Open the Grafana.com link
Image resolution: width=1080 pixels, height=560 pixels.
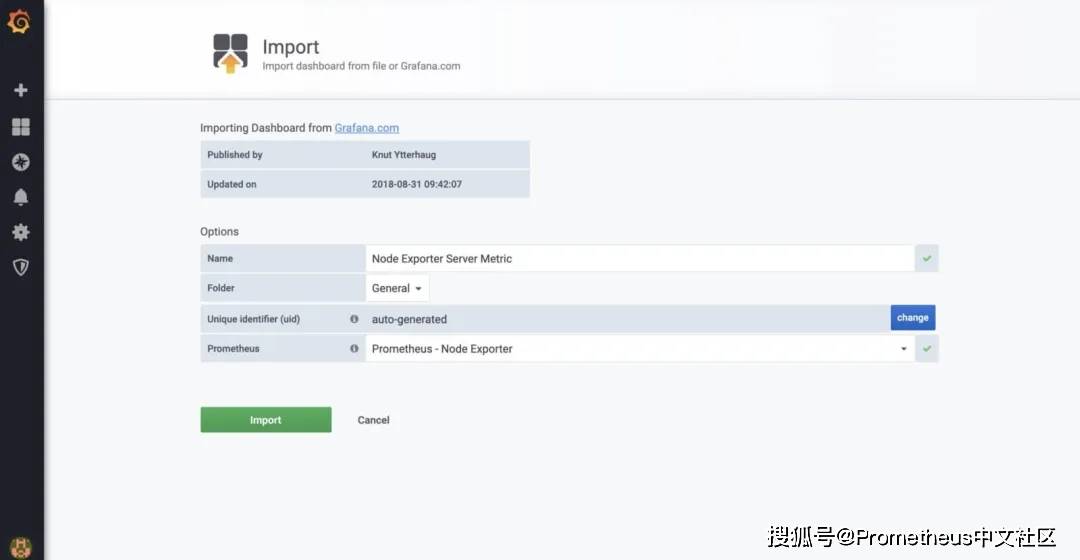click(366, 128)
